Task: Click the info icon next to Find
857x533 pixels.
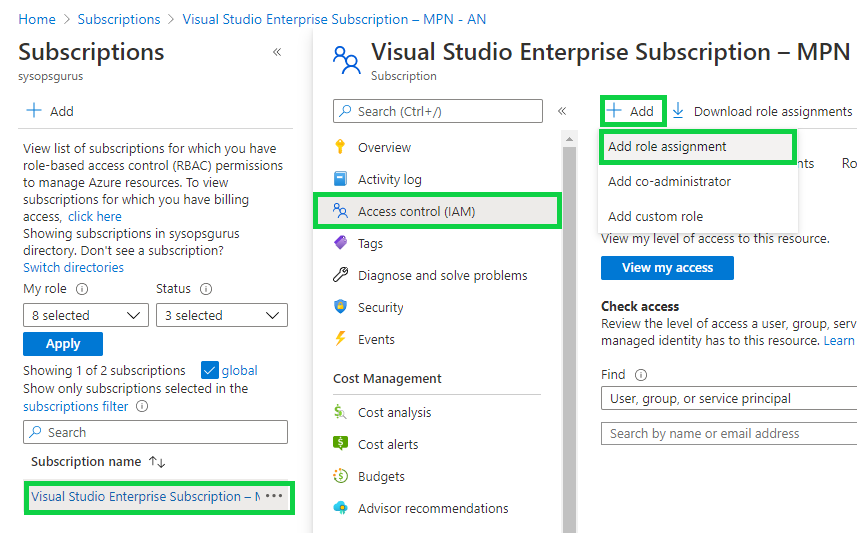Action: (x=641, y=374)
